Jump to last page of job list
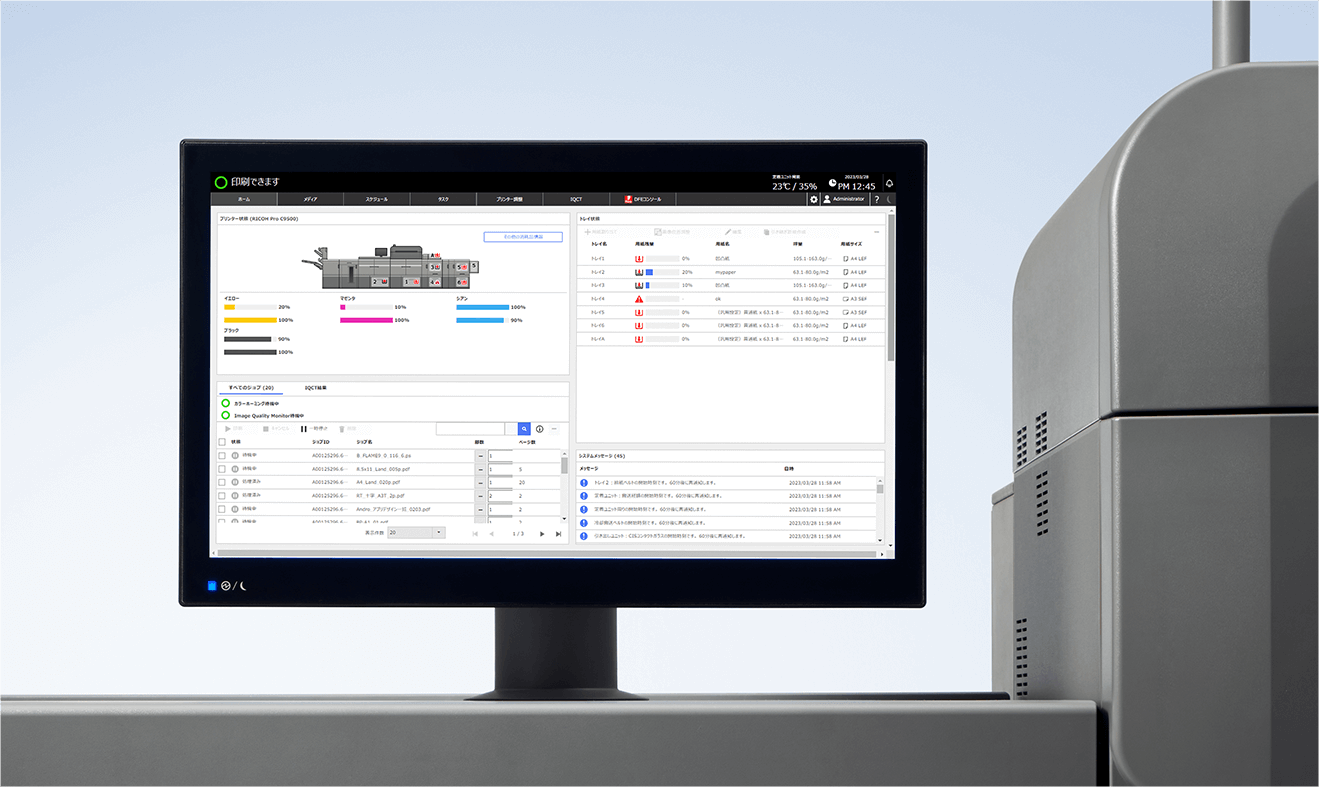 point(558,534)
